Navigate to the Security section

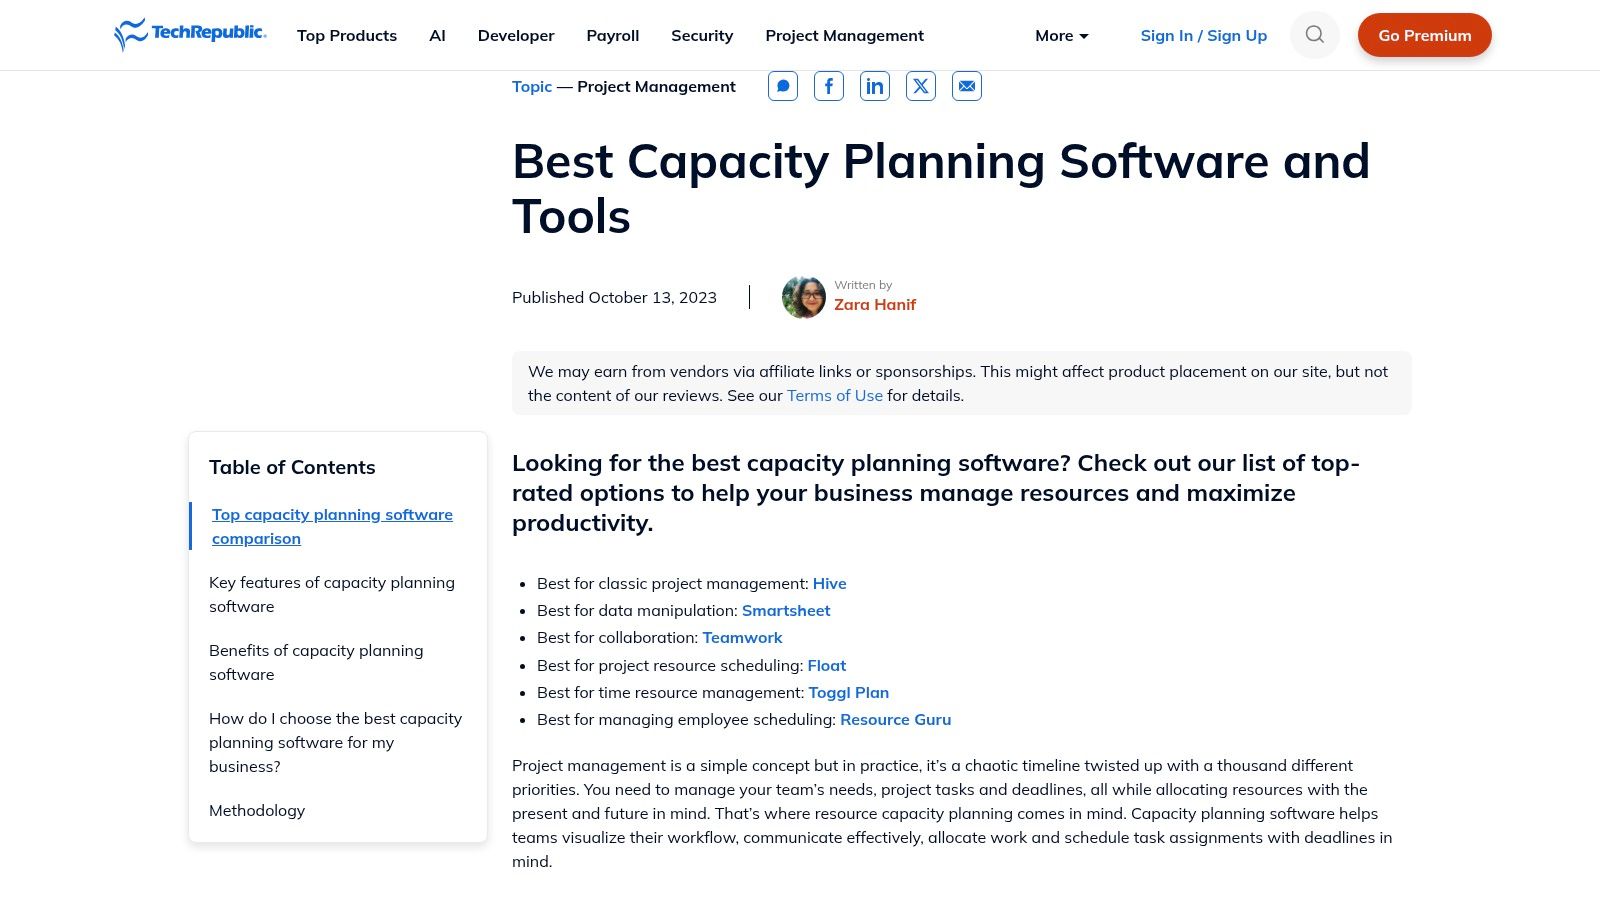tap(702, 35)
